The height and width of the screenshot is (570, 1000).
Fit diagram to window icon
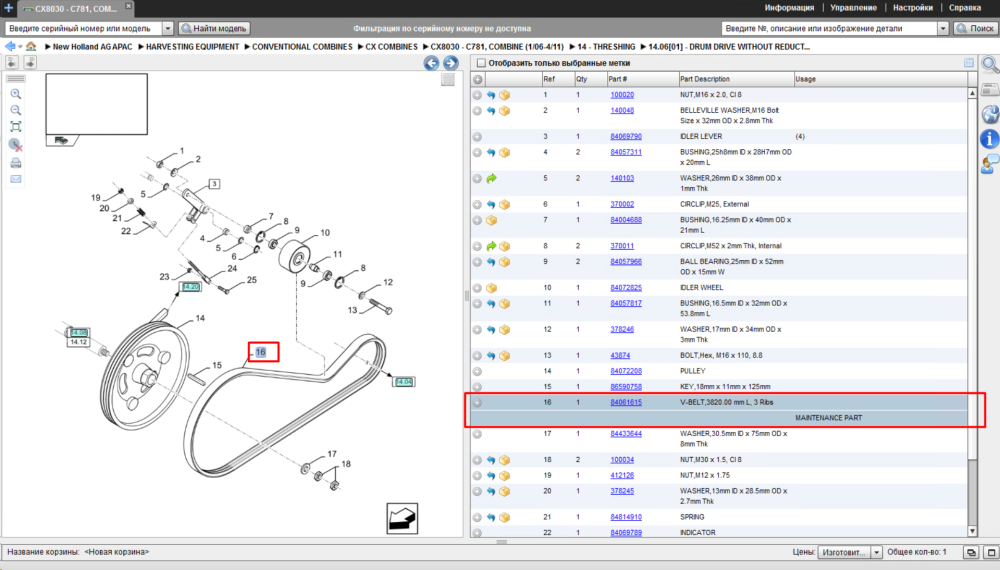point(16,127)
